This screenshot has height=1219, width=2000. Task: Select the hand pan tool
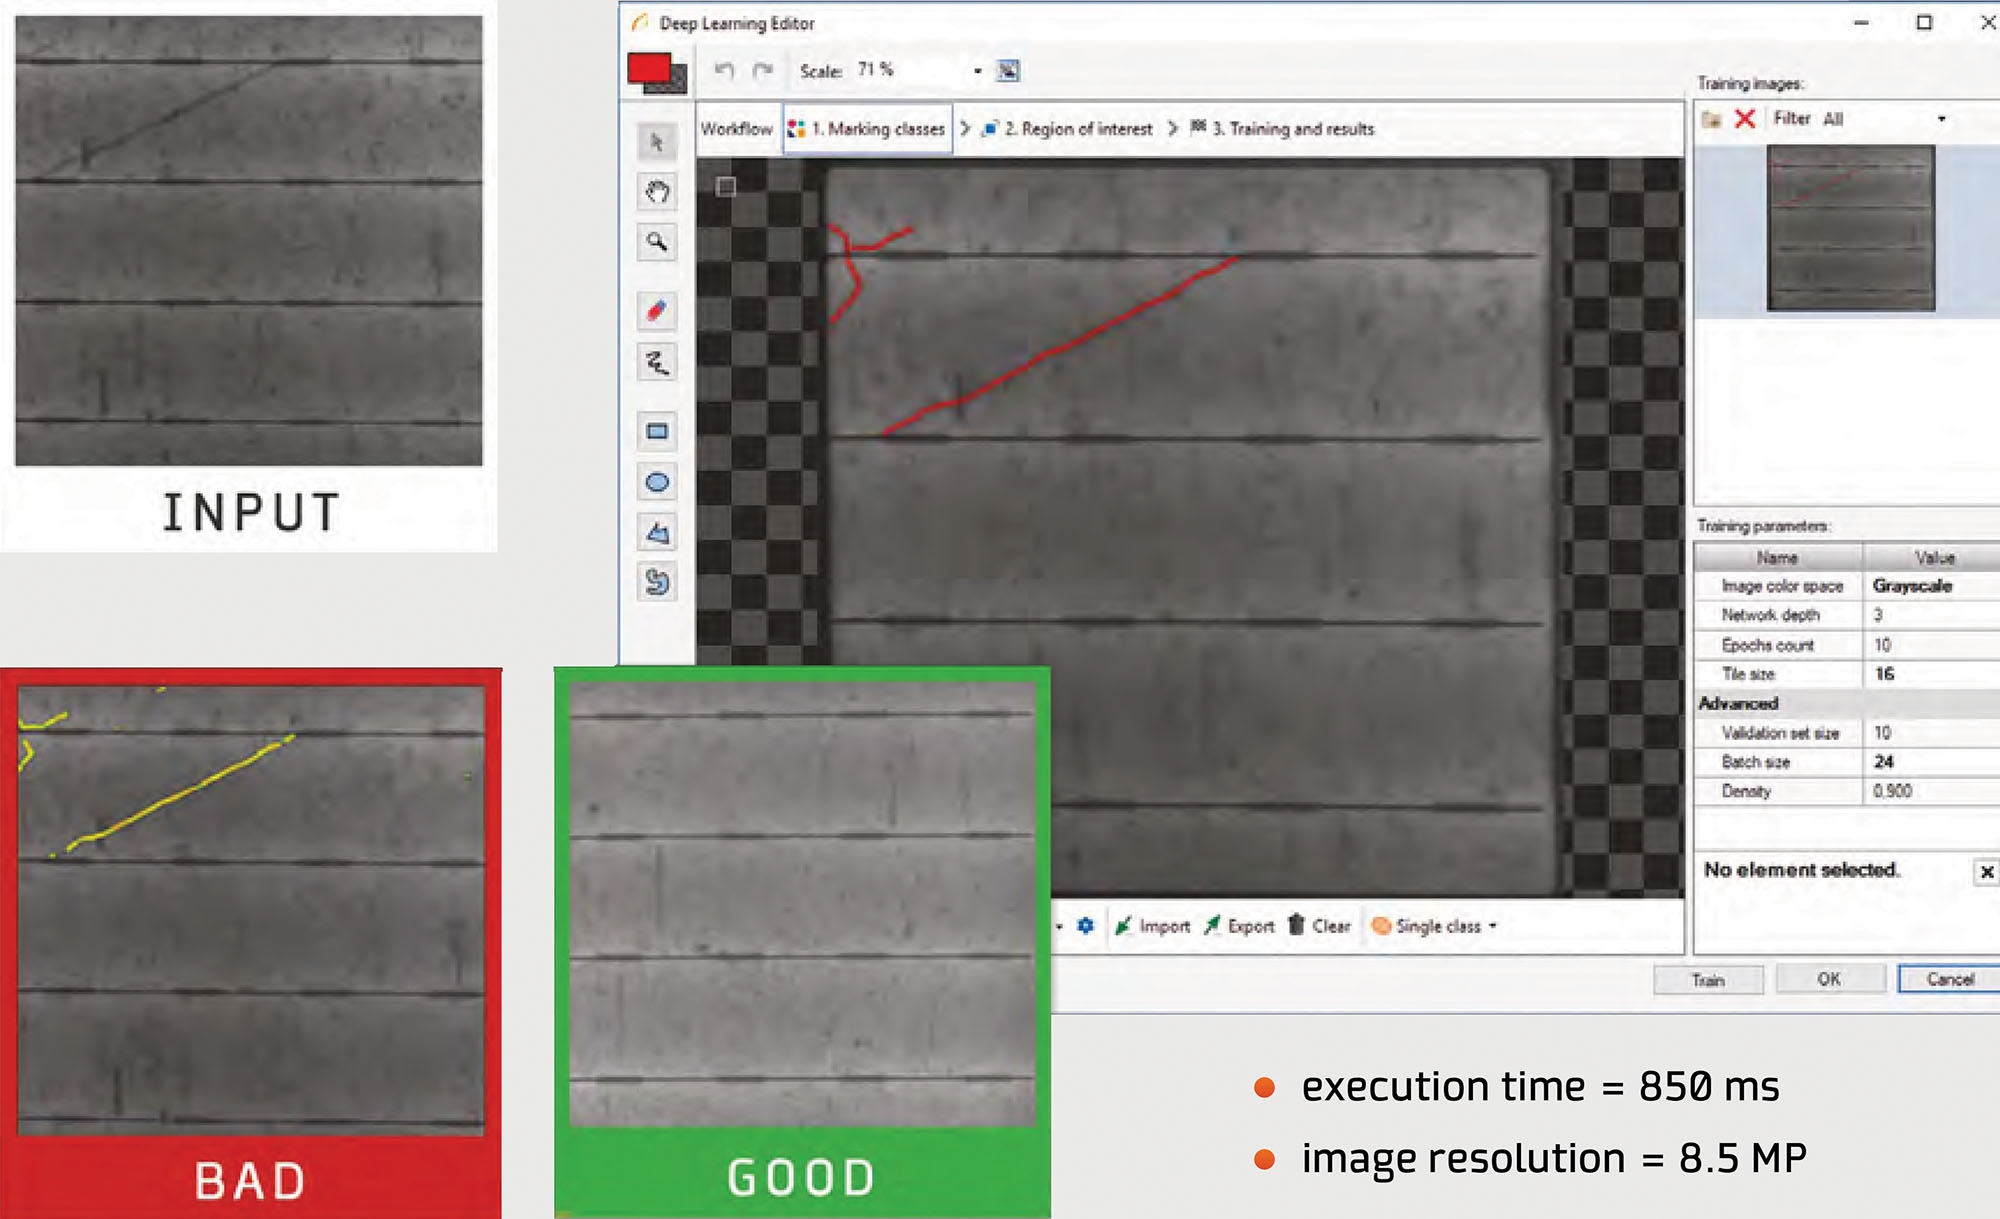click(657, 191)
